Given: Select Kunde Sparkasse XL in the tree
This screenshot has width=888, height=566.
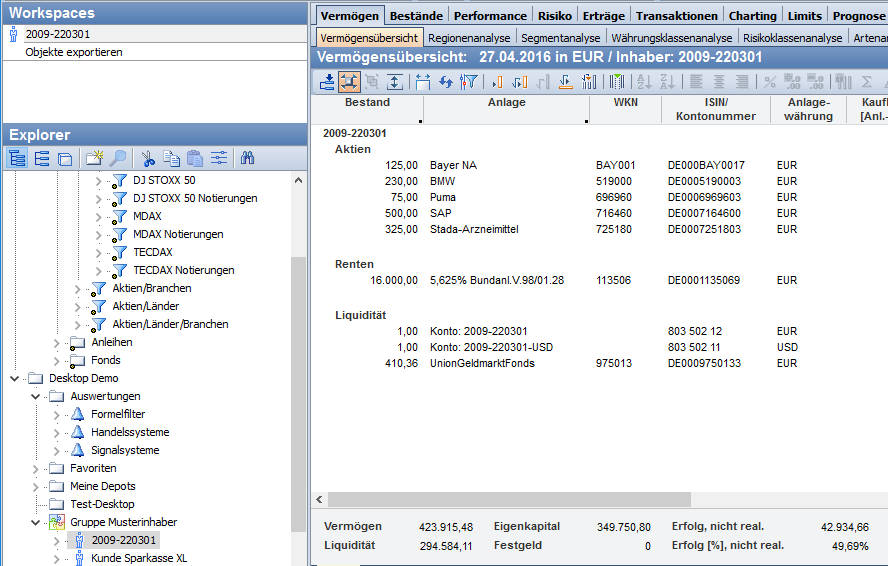Looking at the screenshot, I should pos(139,558).
